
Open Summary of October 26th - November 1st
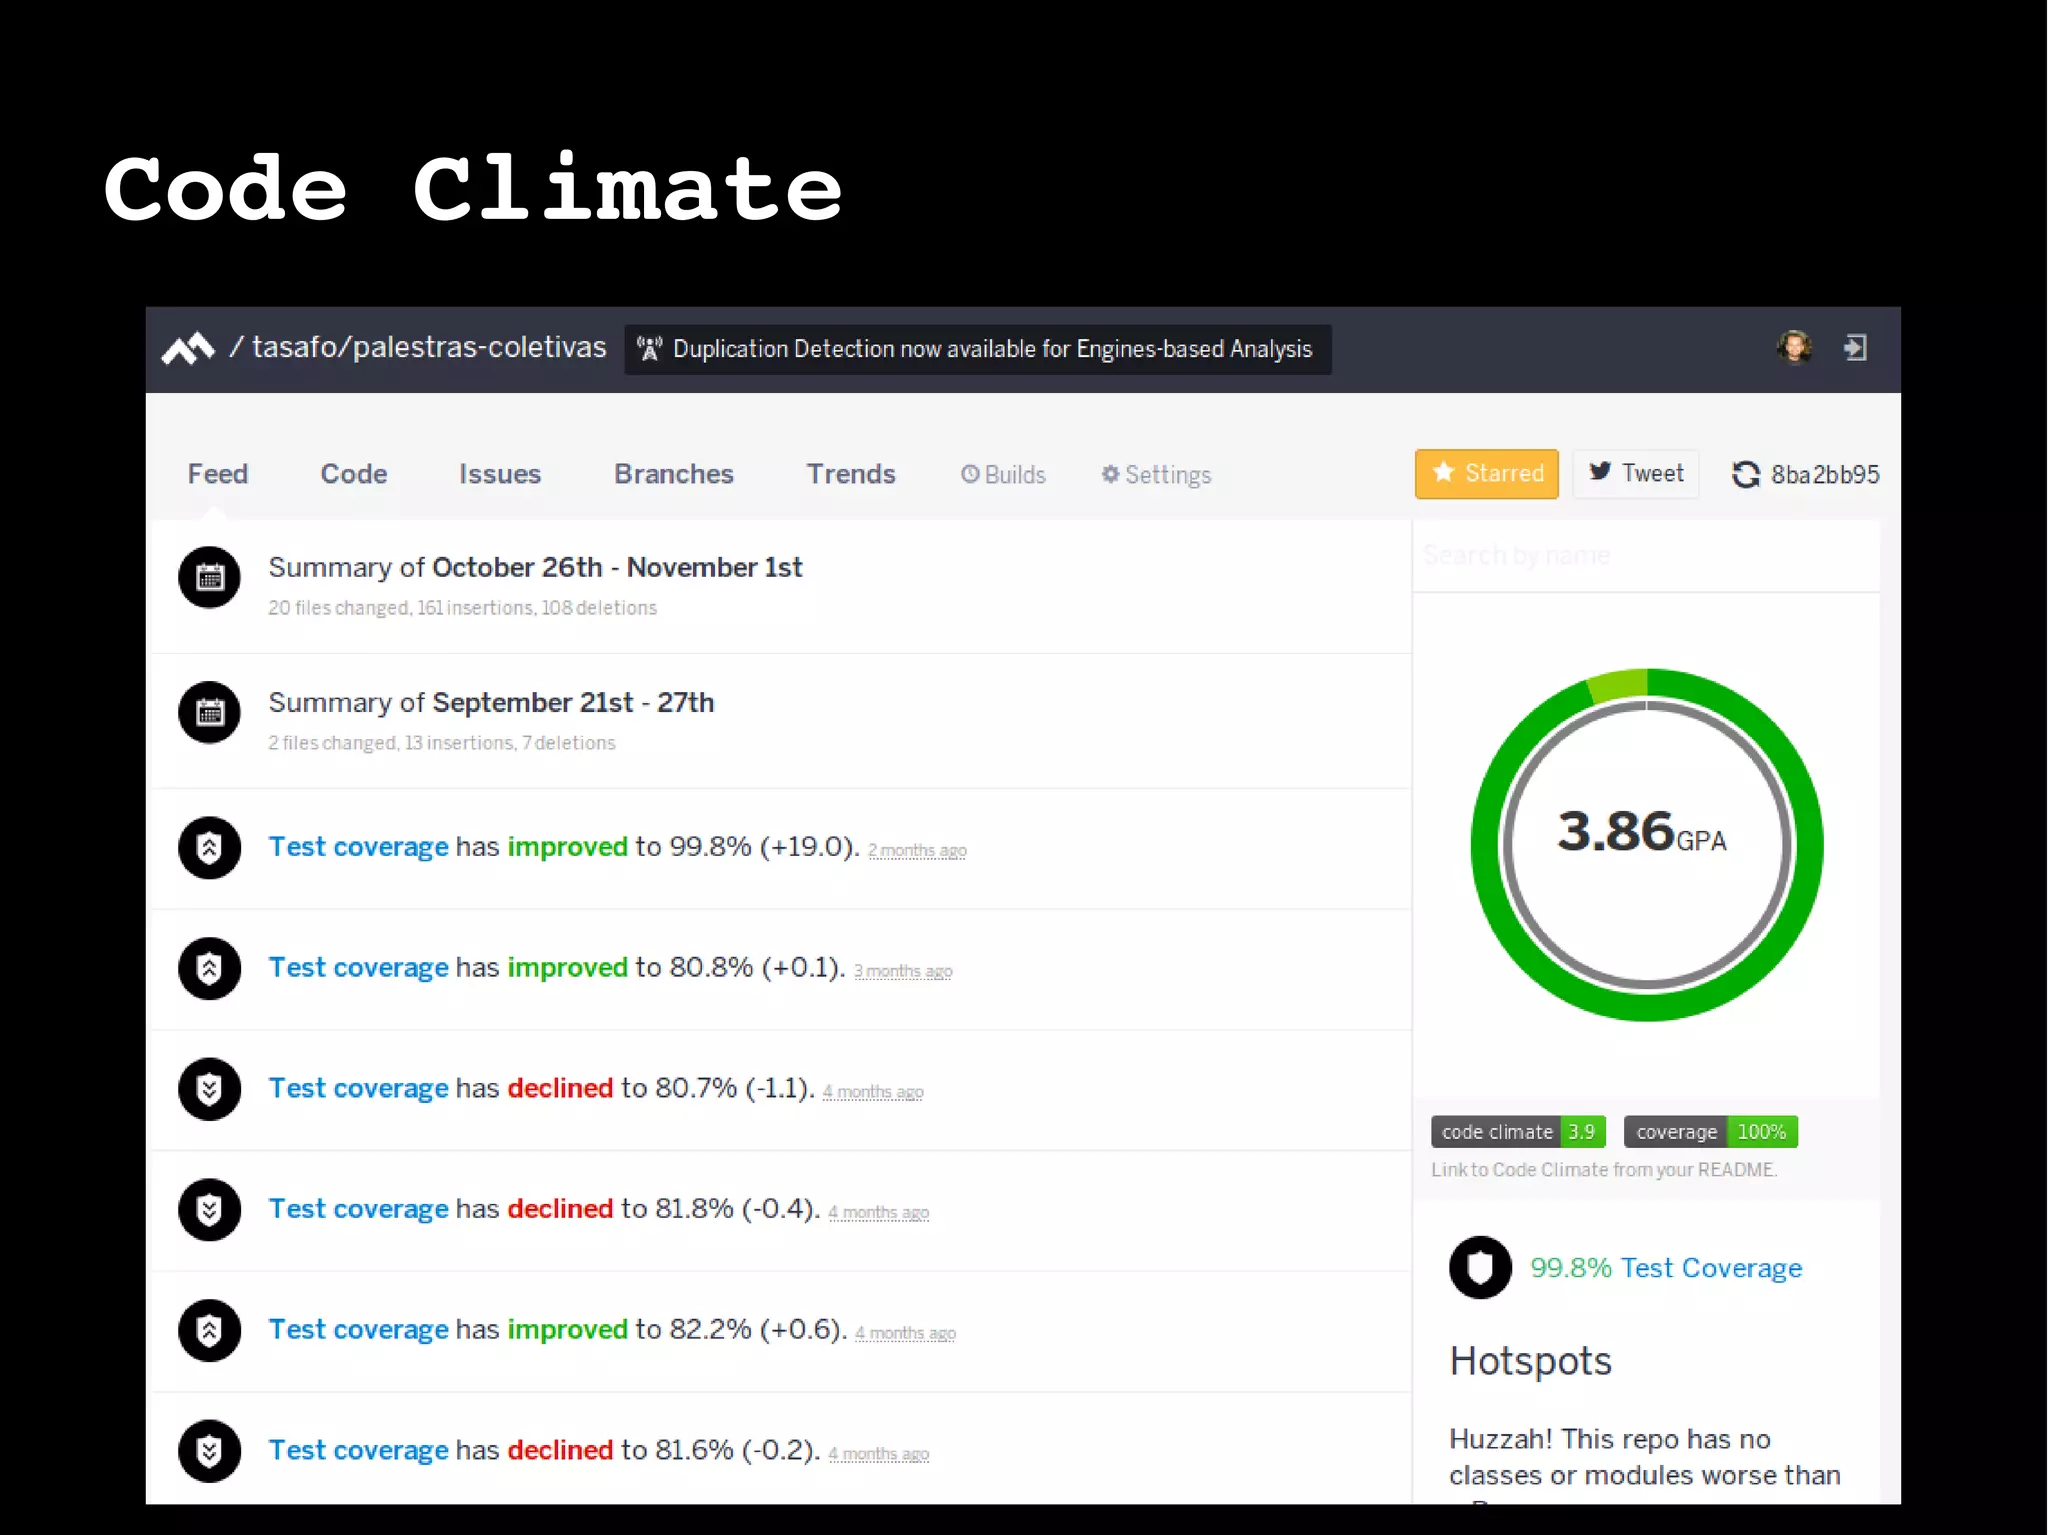pos(535,567)
